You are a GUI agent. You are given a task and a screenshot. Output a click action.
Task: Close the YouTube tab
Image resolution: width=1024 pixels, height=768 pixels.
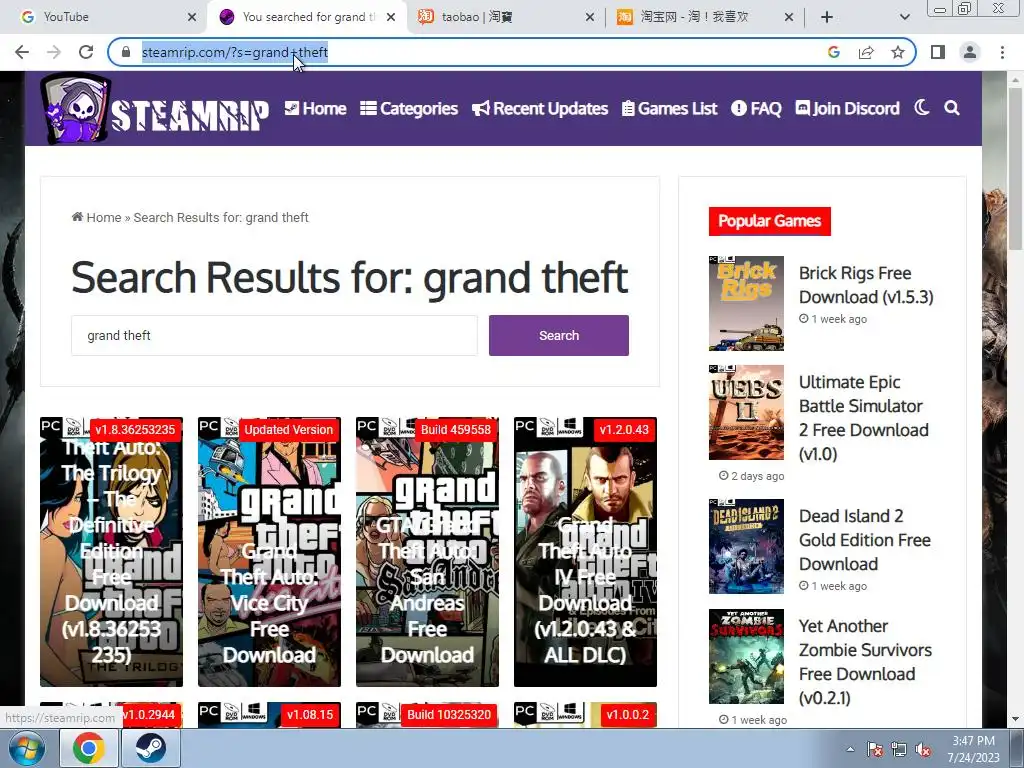pos(191,17)
